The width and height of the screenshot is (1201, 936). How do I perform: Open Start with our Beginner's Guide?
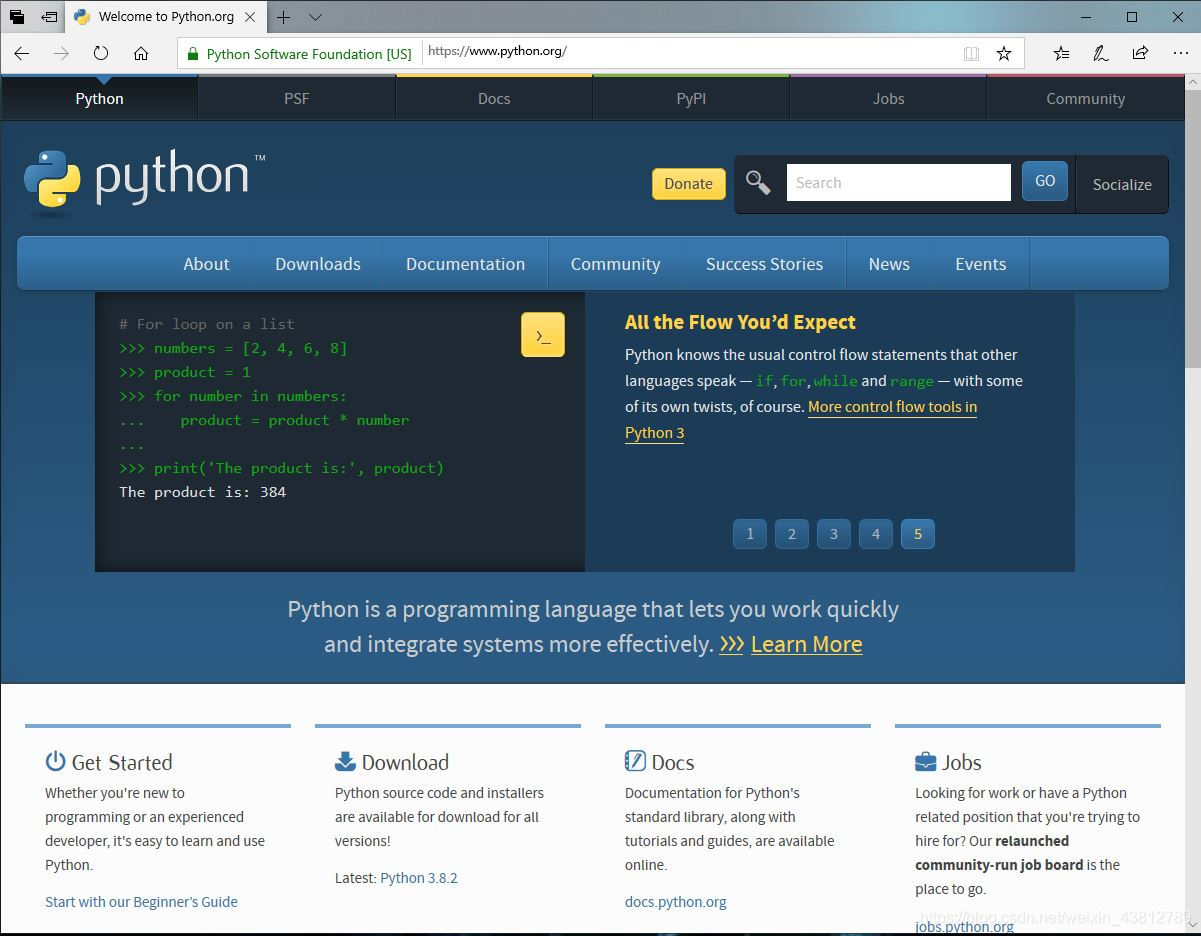(141, 902)
